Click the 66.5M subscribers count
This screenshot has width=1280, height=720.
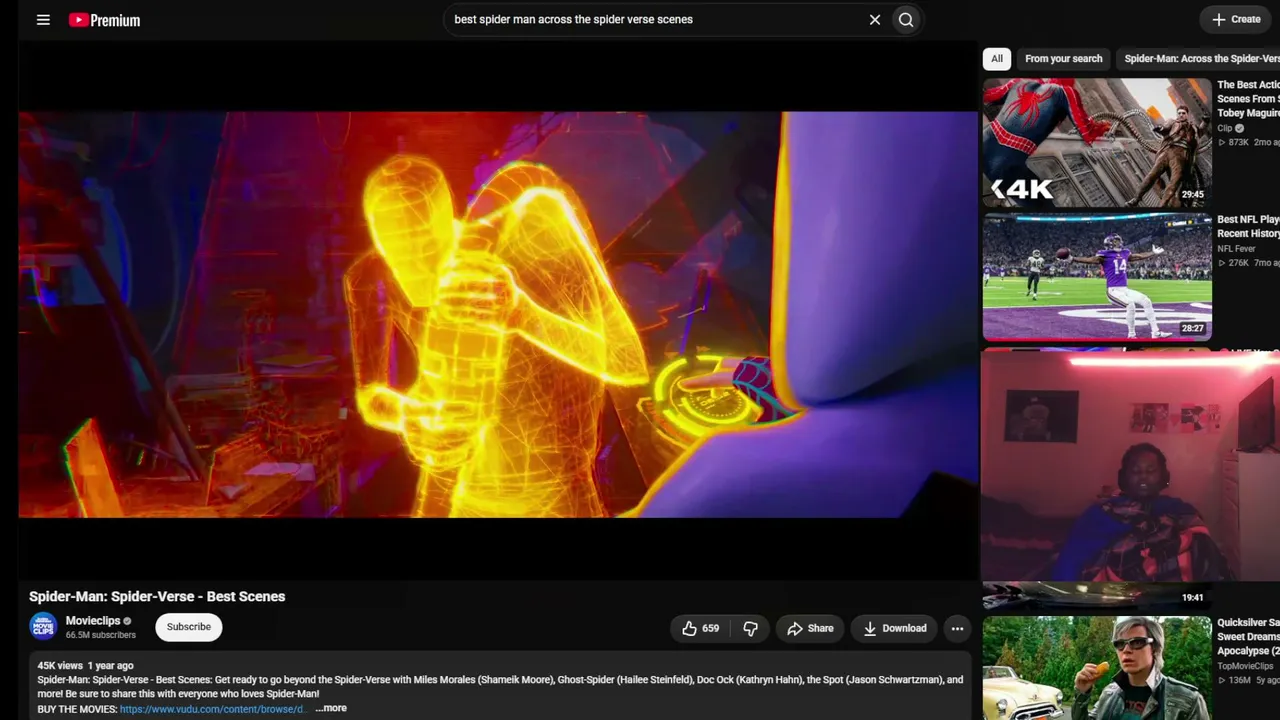coord(101,635)
